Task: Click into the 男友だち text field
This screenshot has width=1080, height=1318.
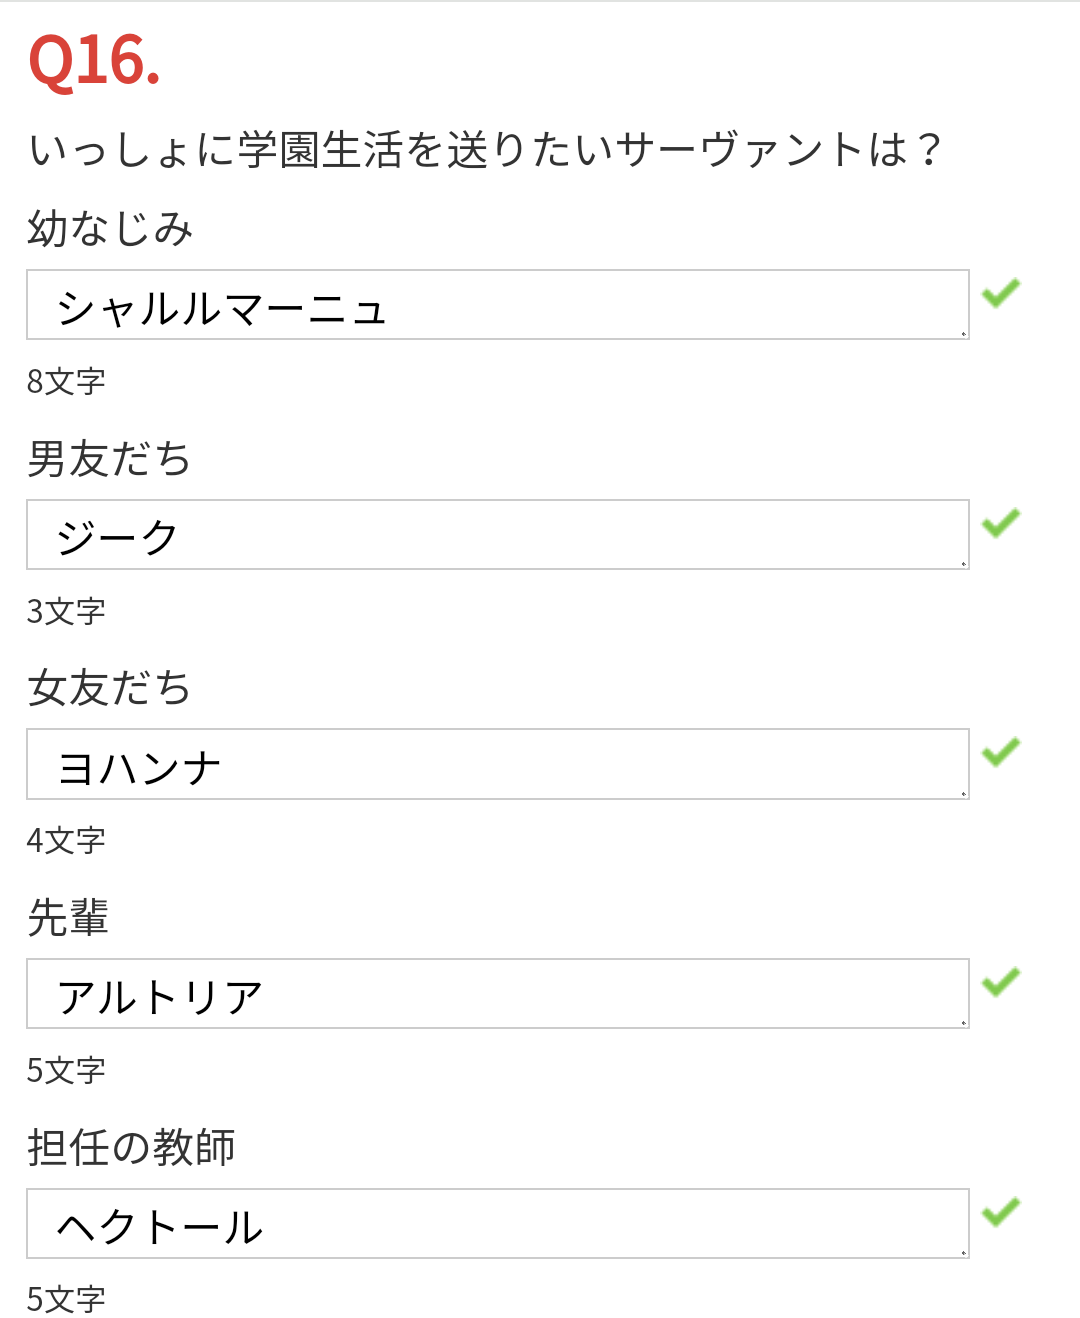Action: [x=497, y=535]
